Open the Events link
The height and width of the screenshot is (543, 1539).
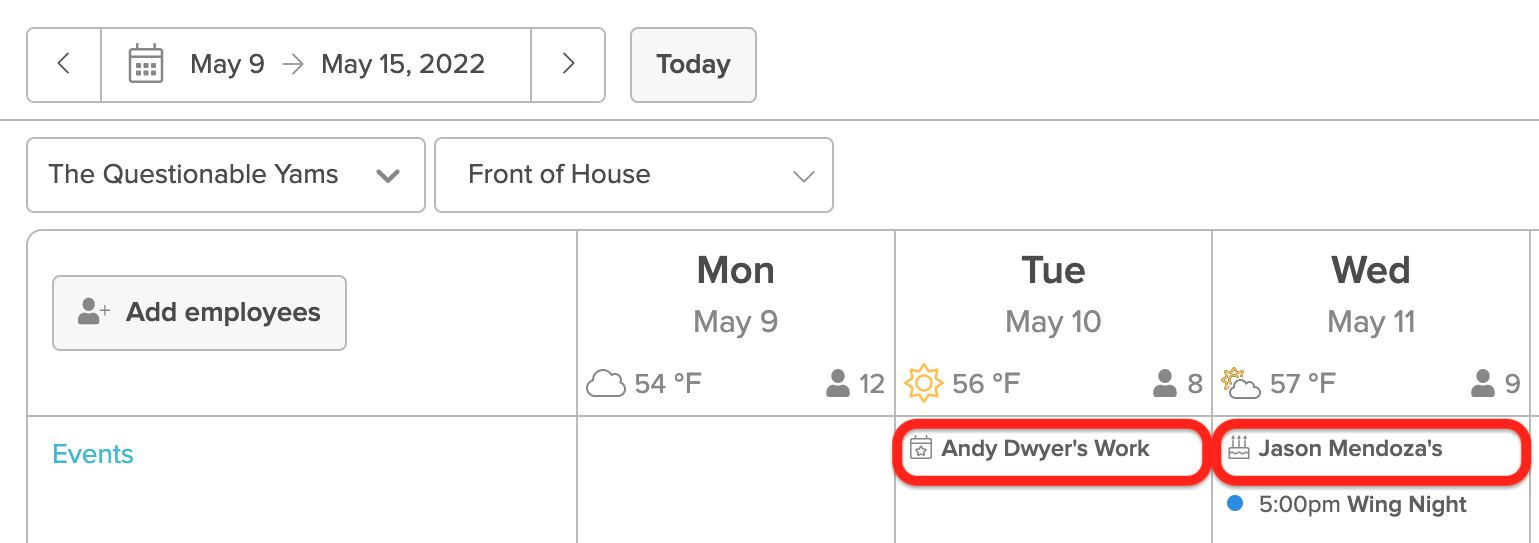coord(93,455)
